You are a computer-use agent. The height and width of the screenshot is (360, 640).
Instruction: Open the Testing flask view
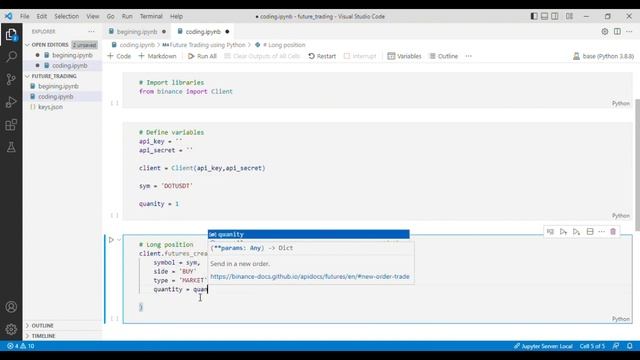(11, 147)
